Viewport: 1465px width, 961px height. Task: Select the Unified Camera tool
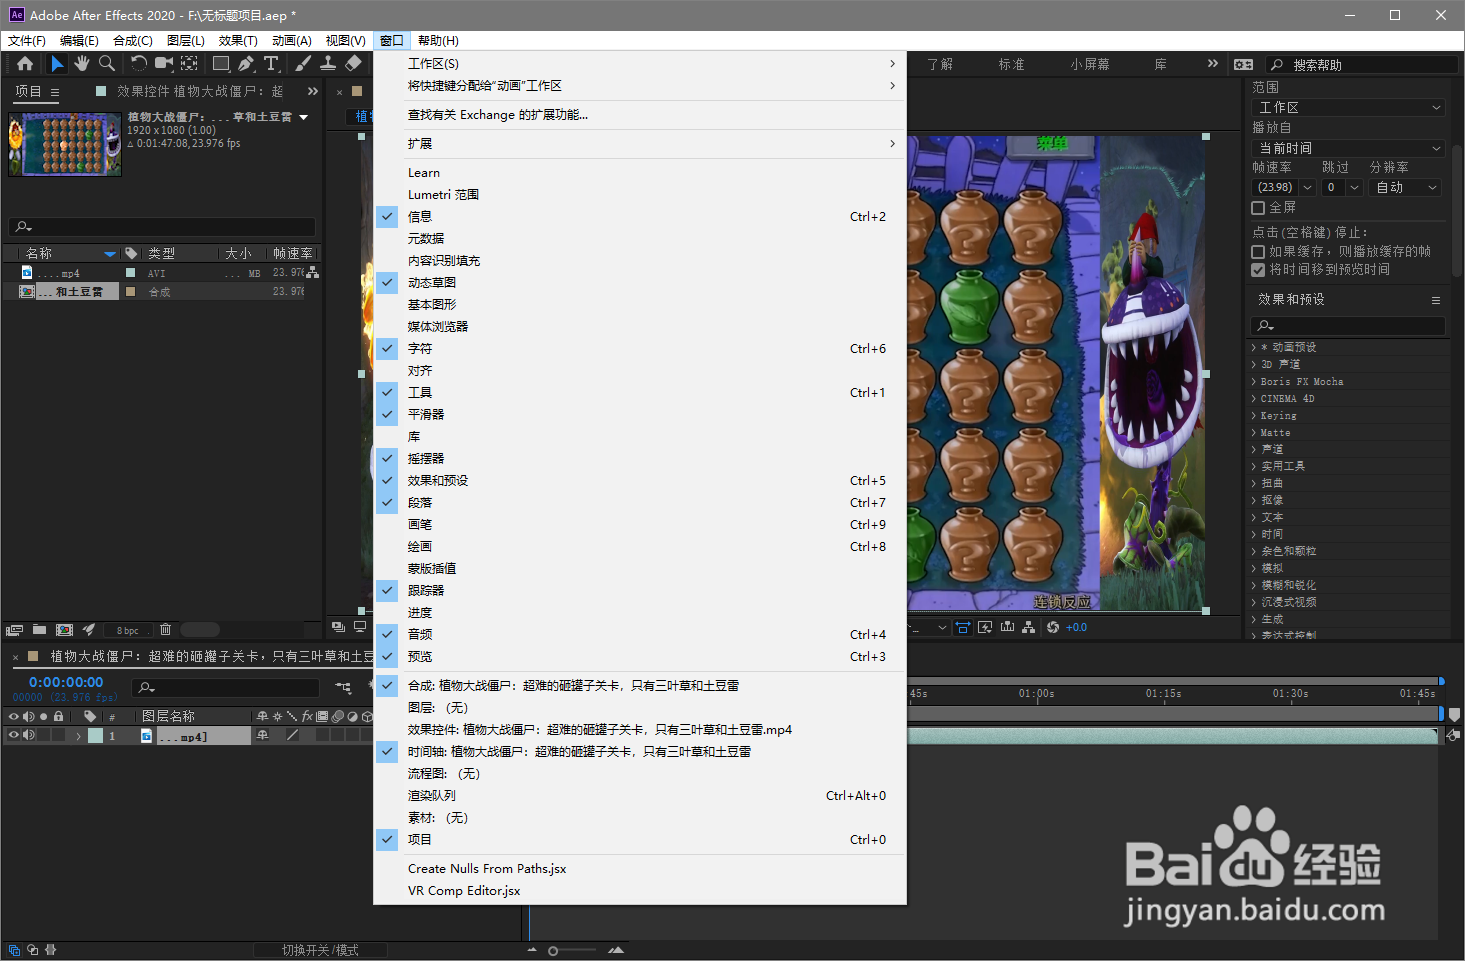point(164,64)
